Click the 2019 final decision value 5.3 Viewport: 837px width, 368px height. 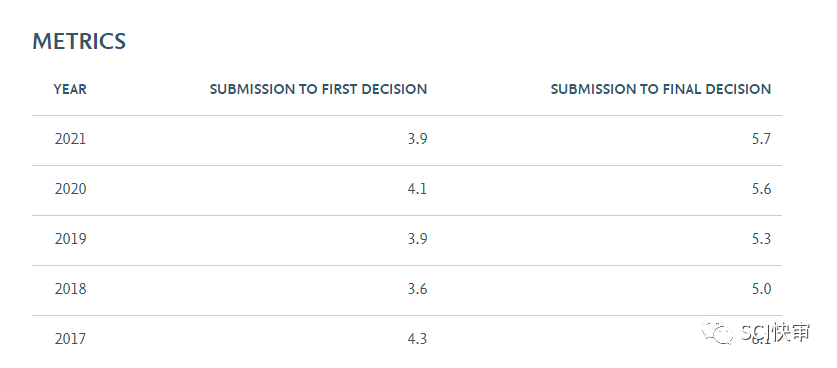click(762, 239)
